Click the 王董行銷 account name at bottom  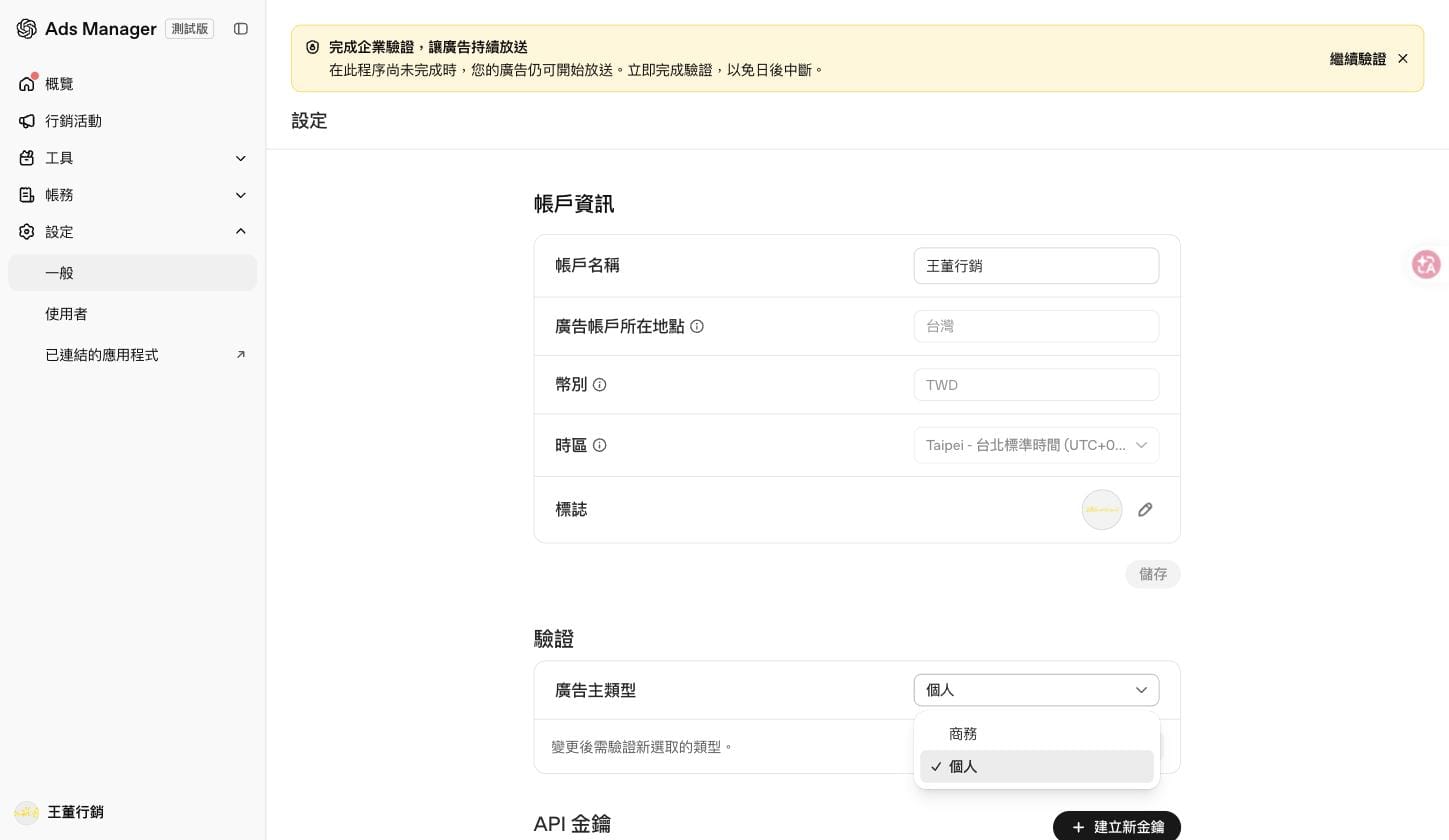tap(76, 812)
